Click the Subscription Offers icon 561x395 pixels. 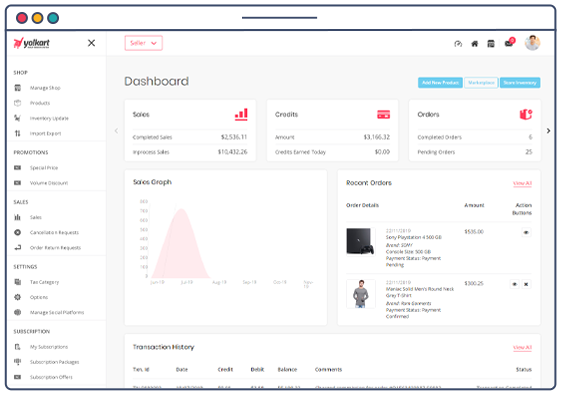click(x=18, y=377)
